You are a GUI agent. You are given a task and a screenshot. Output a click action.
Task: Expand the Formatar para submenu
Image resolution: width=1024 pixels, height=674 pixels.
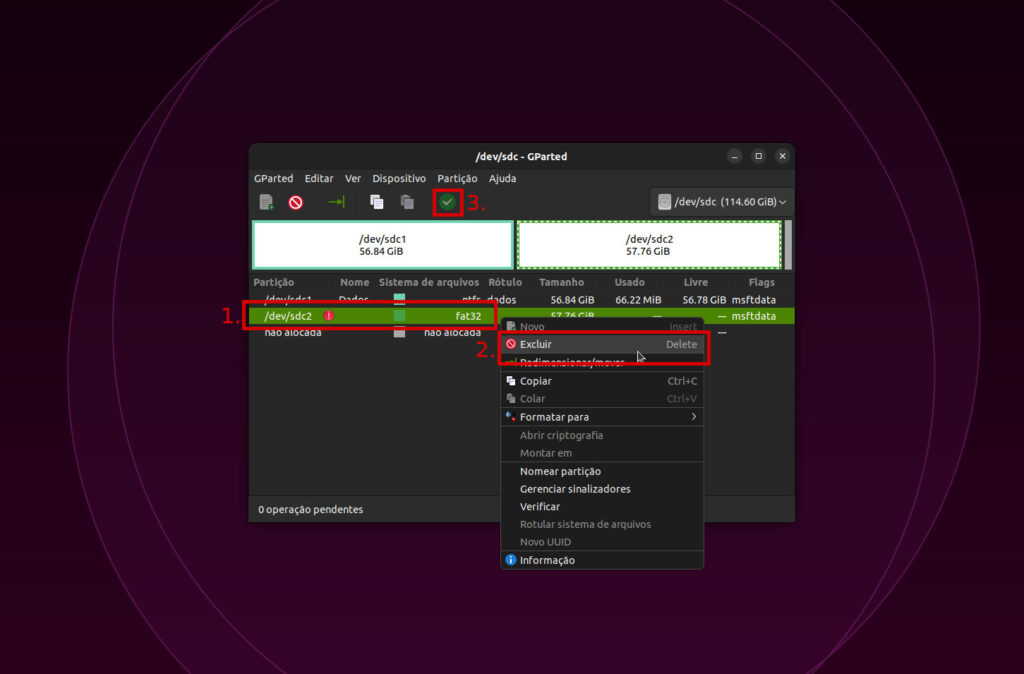pyautogui.click(x=602, y=417)
